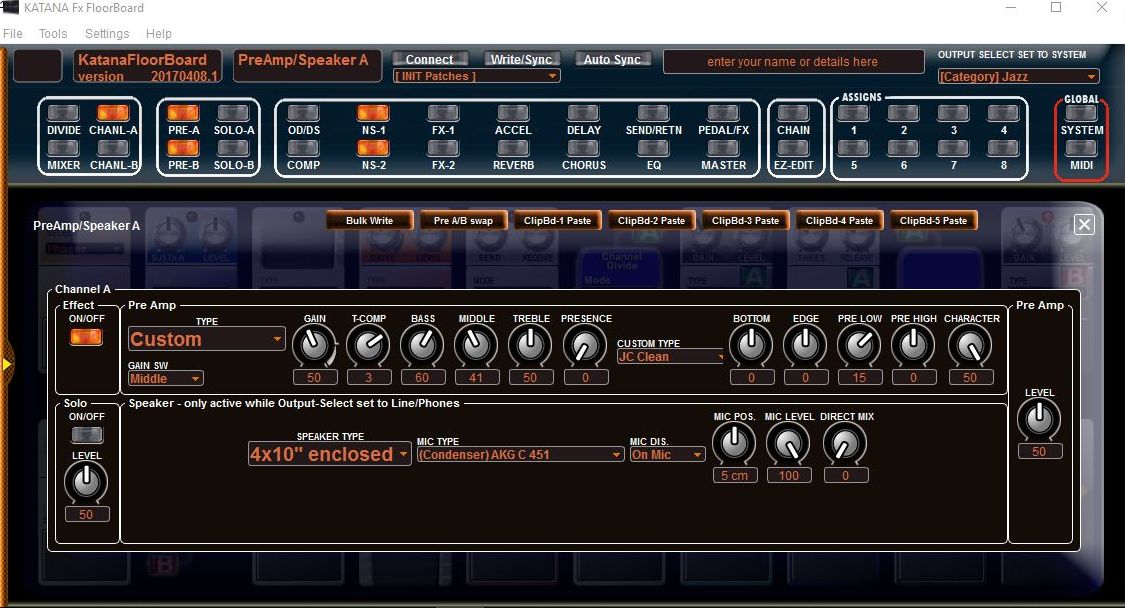
Task: Open the FX-2 effect panel
Action: pos(443,148)
